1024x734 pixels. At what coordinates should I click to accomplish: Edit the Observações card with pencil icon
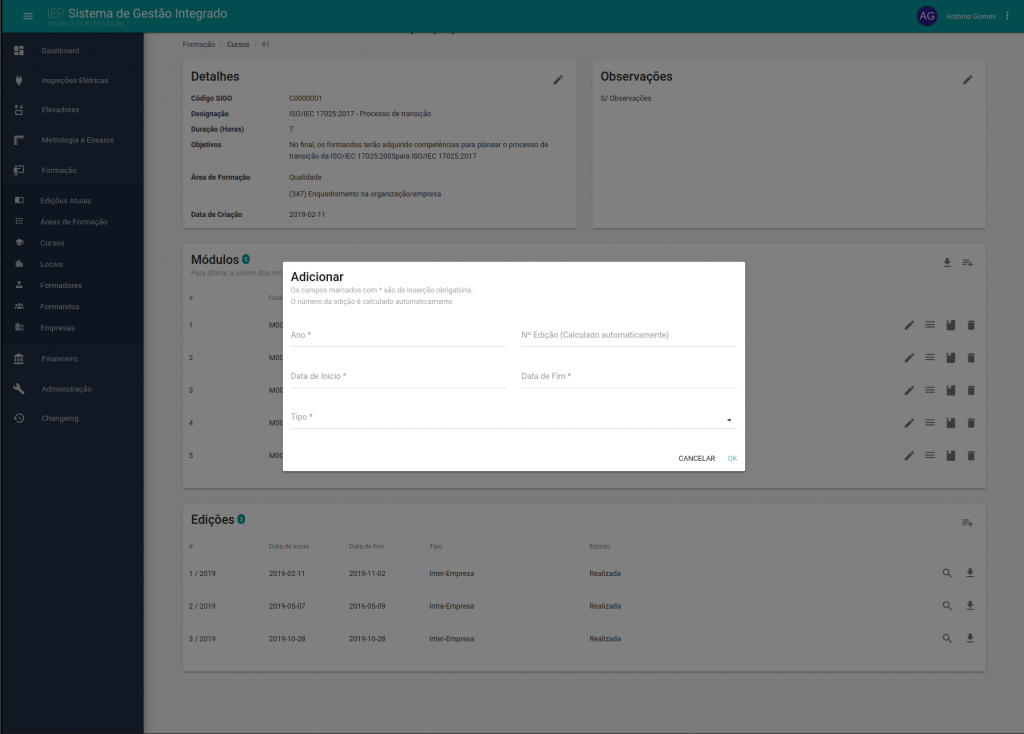tap(967, 80)
